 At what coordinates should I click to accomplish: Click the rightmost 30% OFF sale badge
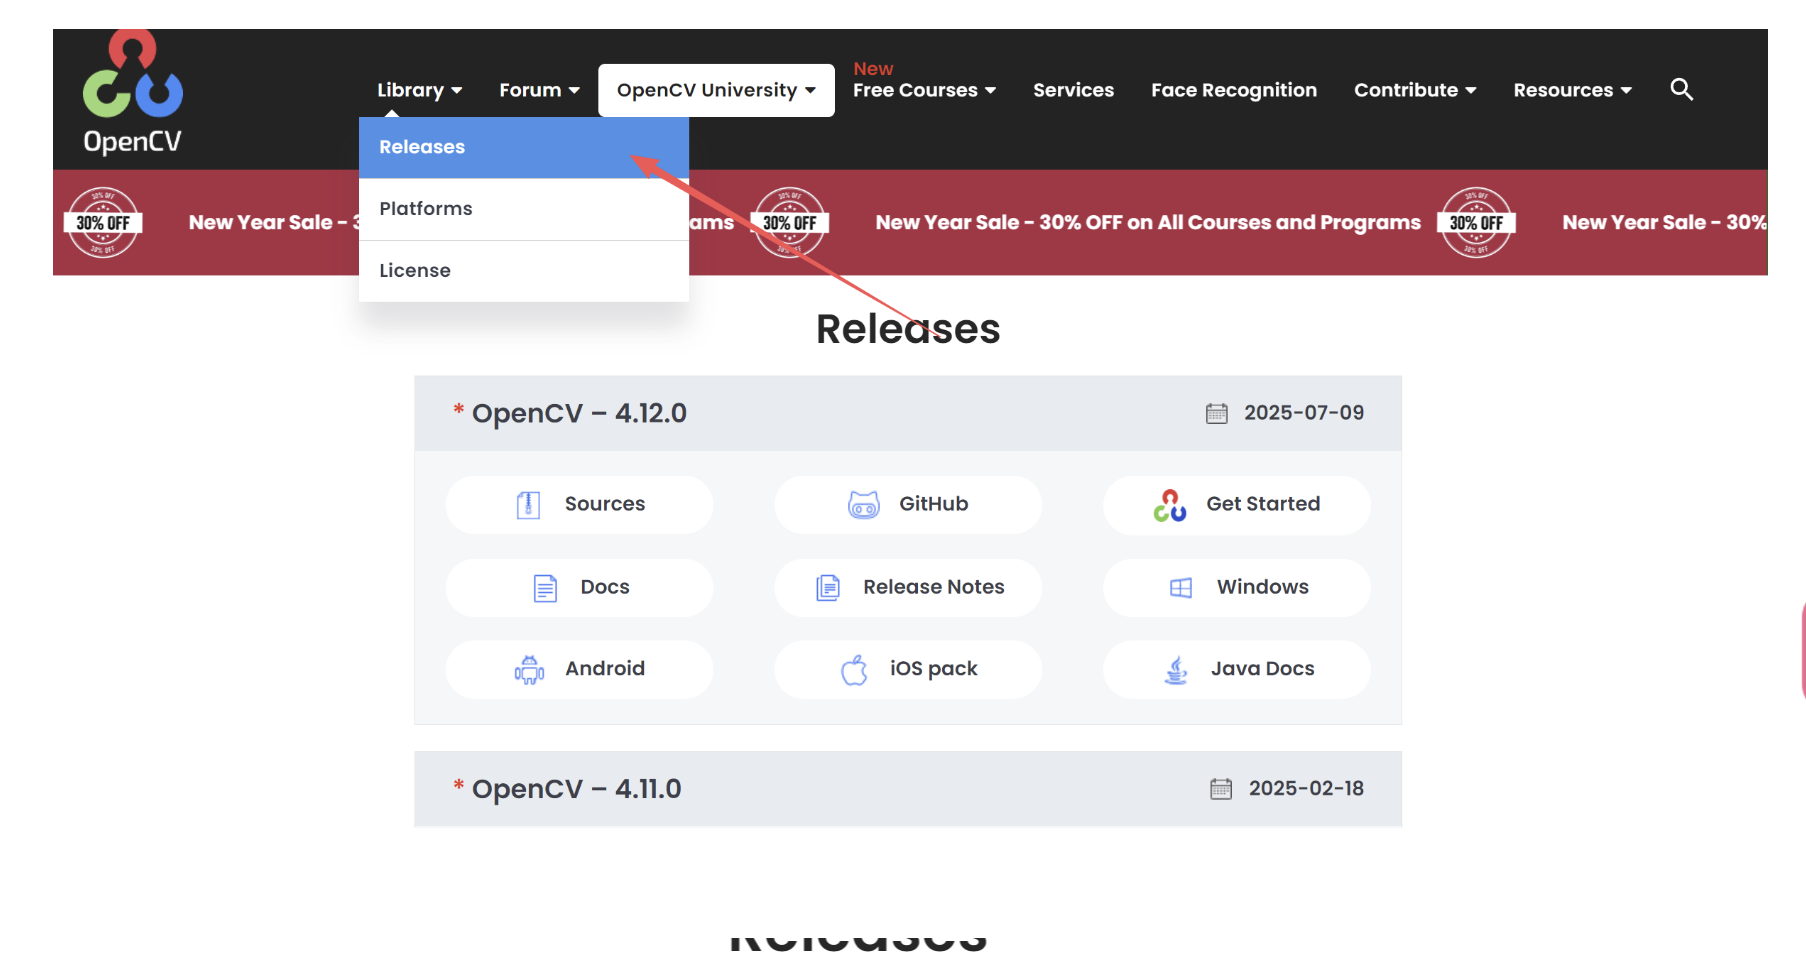coord(1477,223)
